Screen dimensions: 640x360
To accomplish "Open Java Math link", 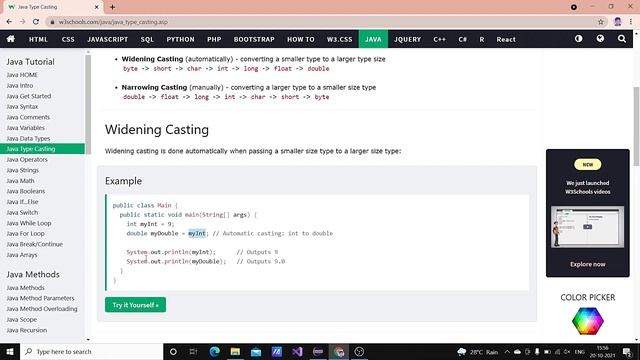I will tap(20, 181).
